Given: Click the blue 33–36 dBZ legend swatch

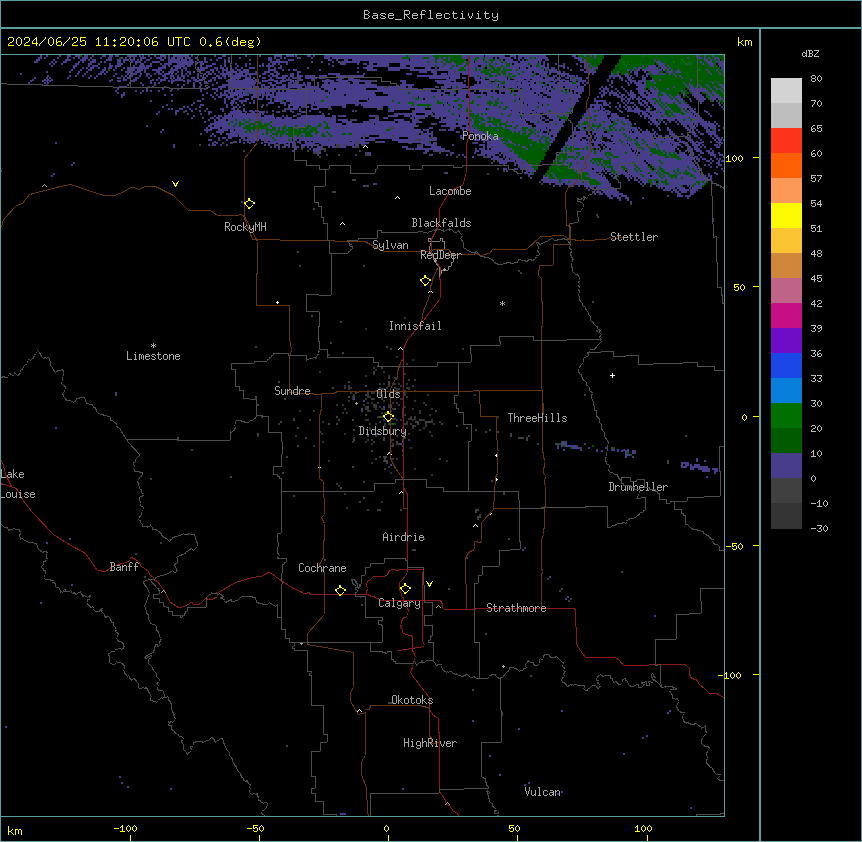Looking at the screenshot, I should click(786, 365).
